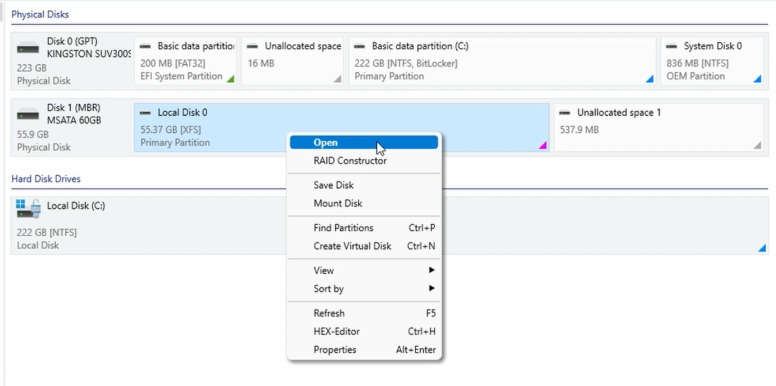Choose RAID Constructor from context menu
776x386 pixels.
pos(364,161)
